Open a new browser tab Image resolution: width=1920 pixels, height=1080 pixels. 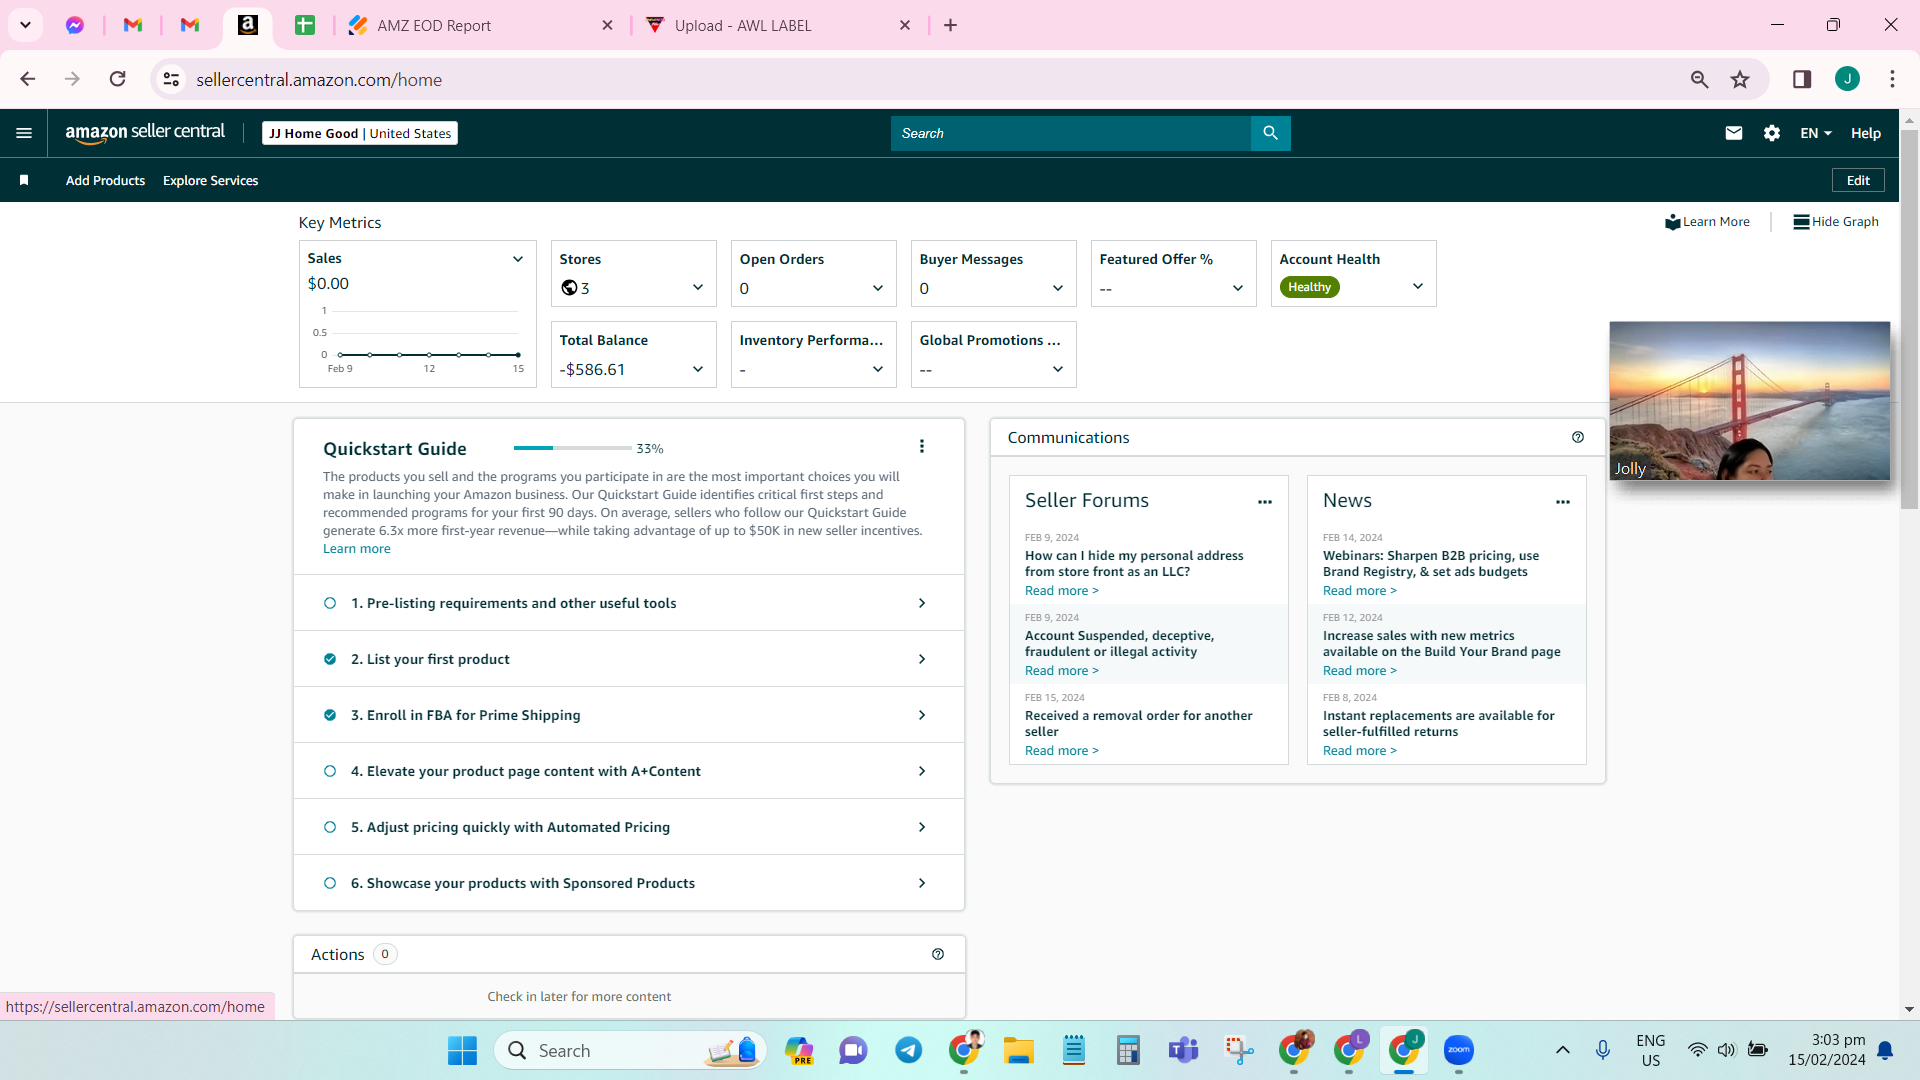[950, 25]
